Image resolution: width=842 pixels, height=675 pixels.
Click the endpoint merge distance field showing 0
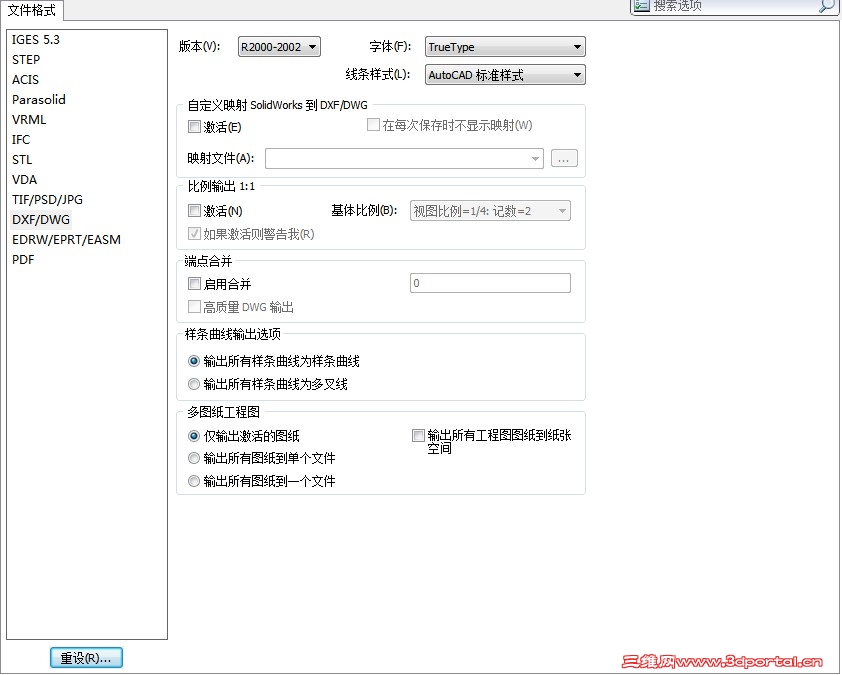(x=489, y=283)
